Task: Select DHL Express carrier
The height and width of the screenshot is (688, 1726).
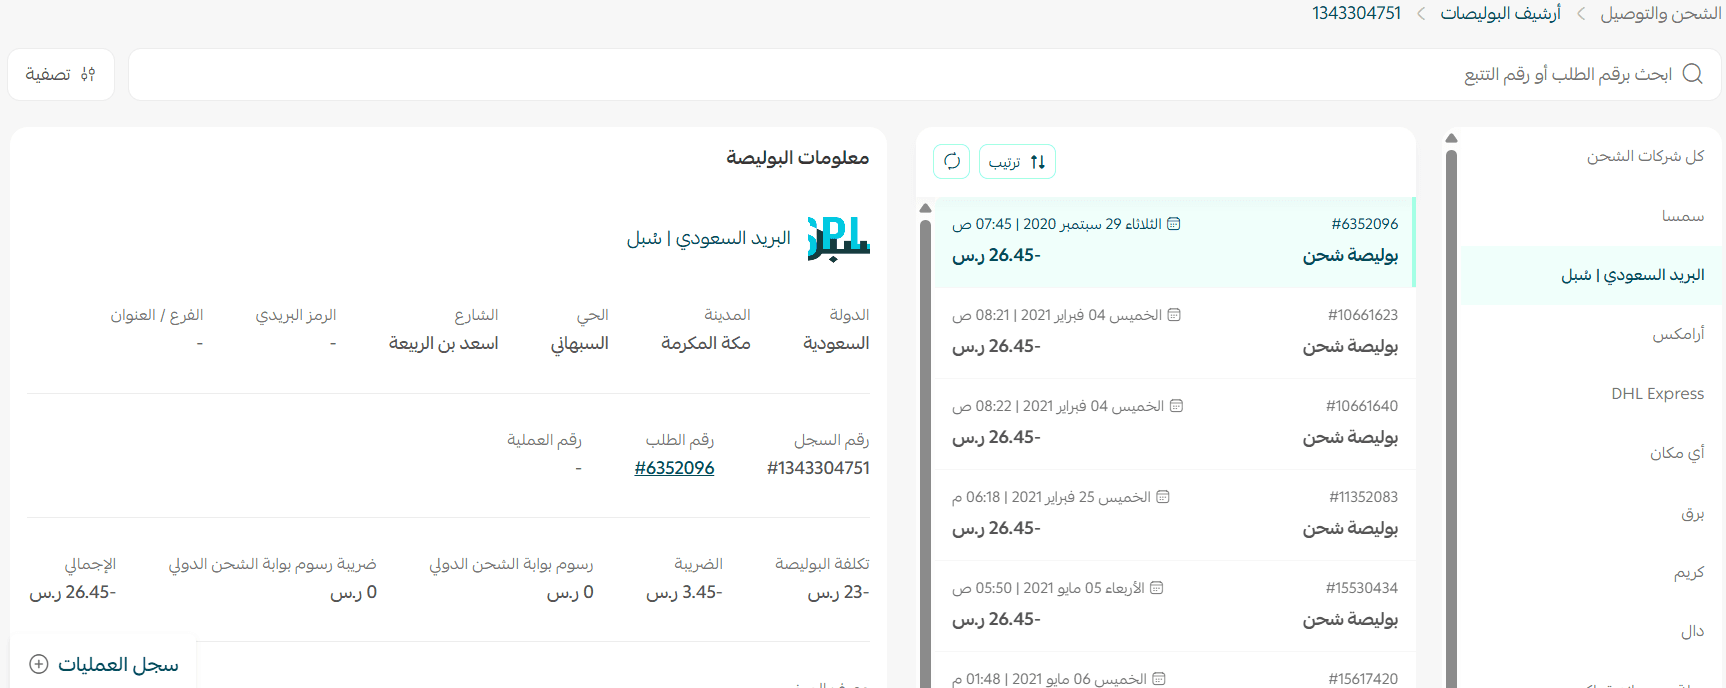Action: coord(1657,394)
